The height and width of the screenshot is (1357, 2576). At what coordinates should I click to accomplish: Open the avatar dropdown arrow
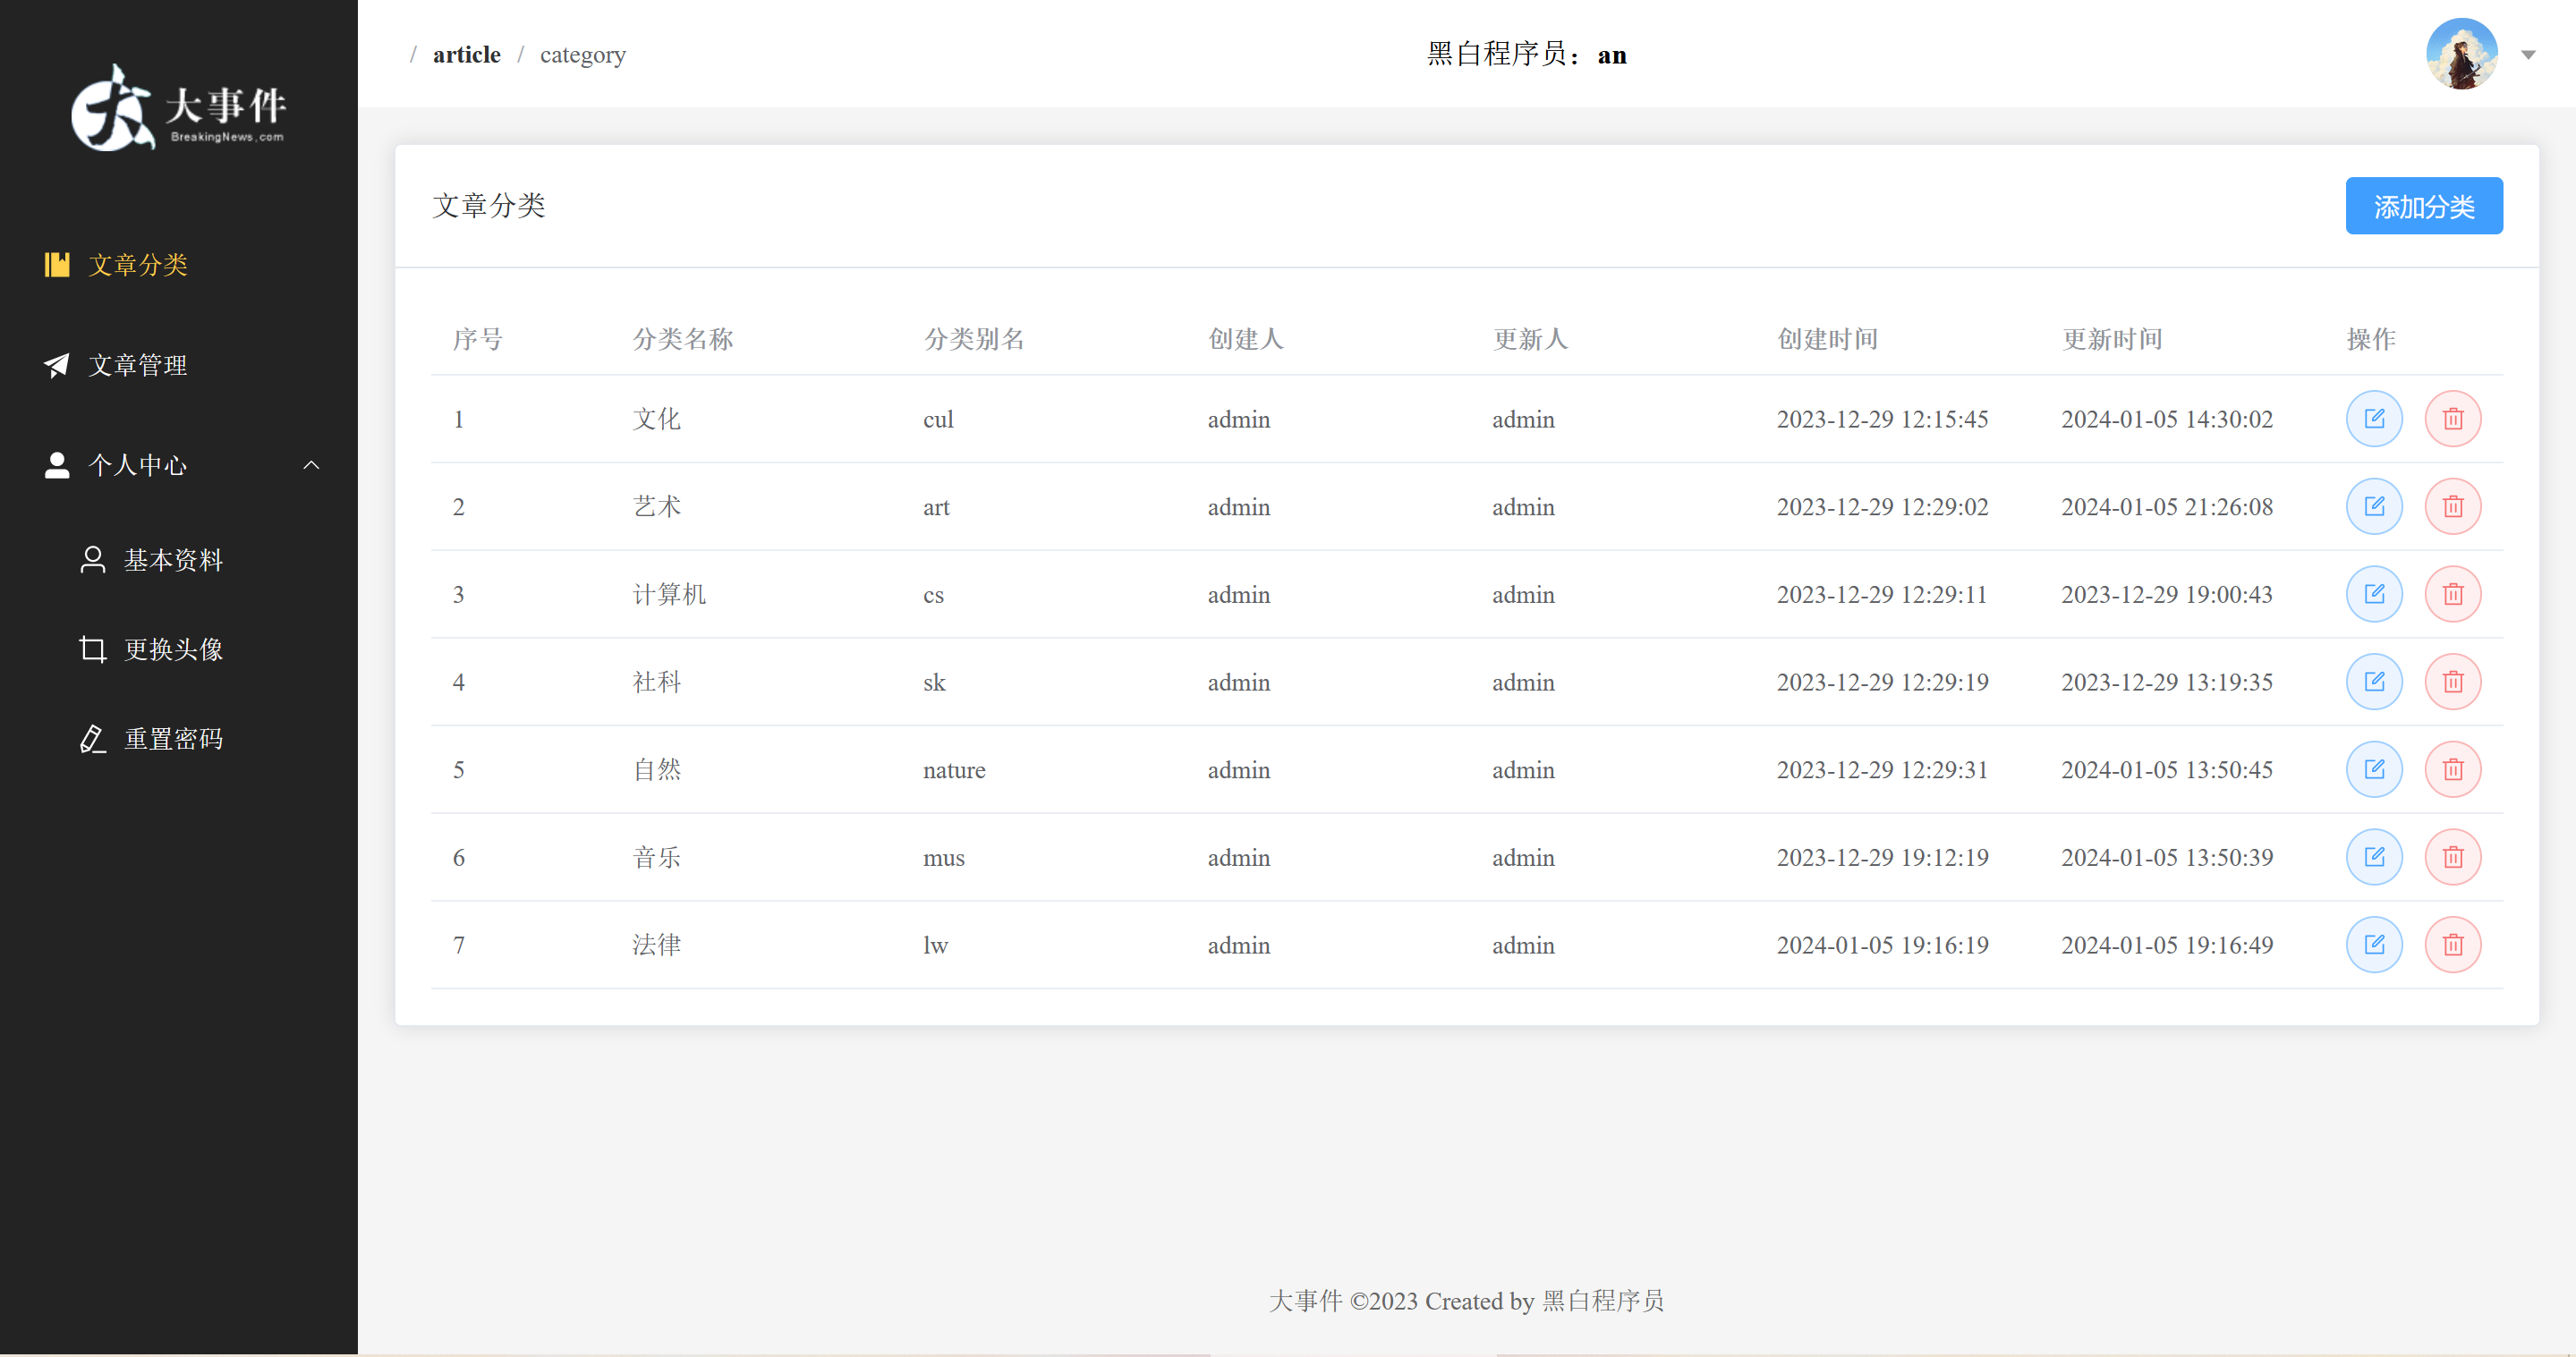pos(2527,55)
